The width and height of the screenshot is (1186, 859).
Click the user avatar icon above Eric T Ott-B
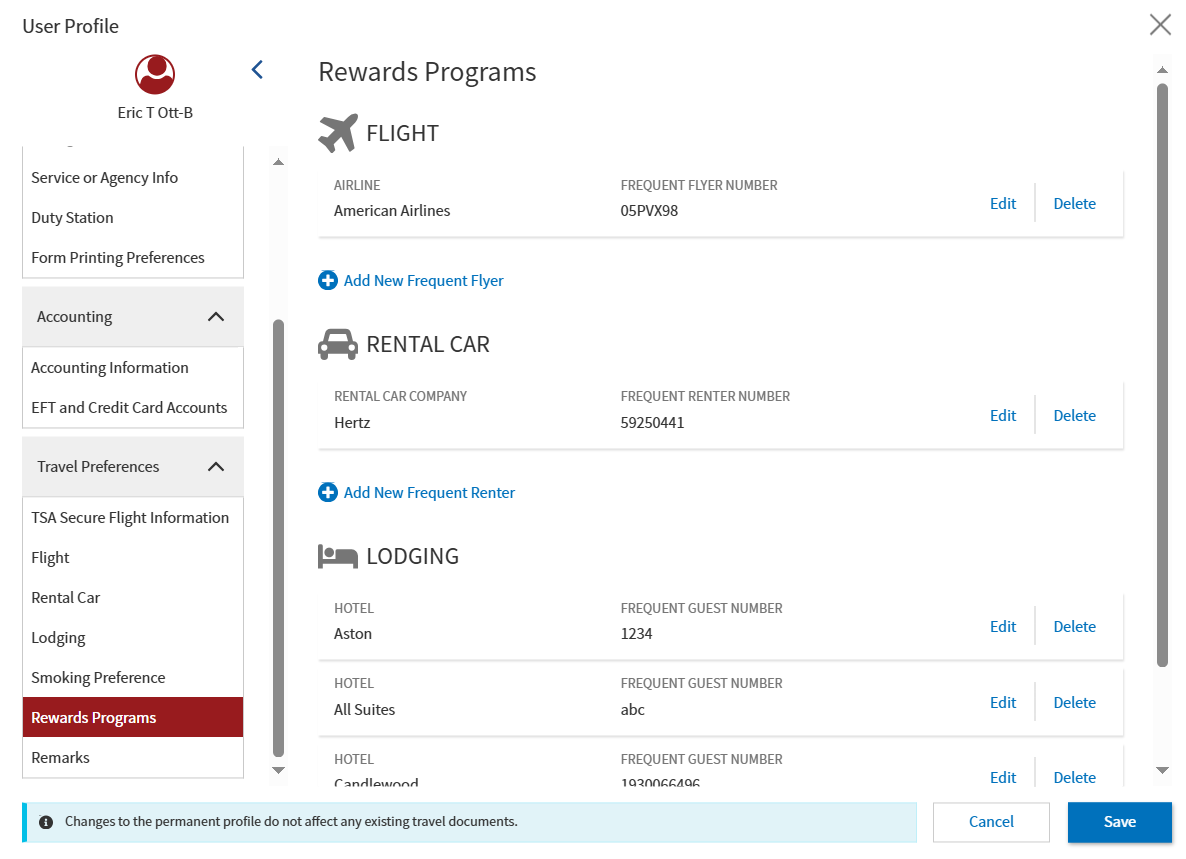click(x=155, y=75)
